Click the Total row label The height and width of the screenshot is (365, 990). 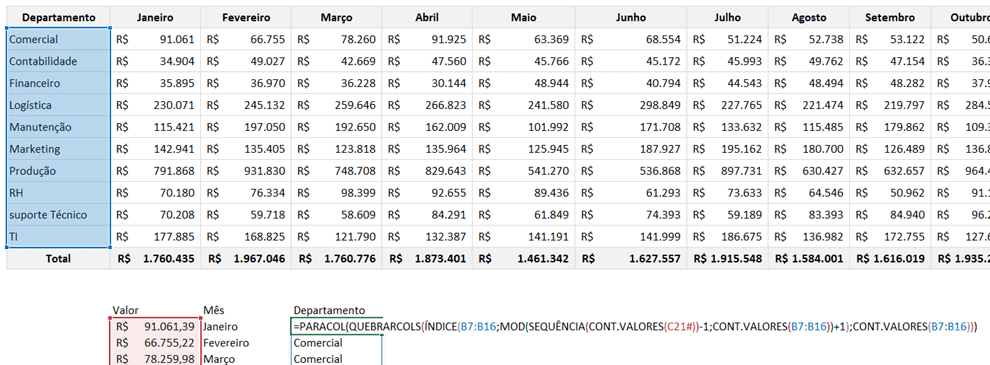pyautogui.click(x=59, y=259)
